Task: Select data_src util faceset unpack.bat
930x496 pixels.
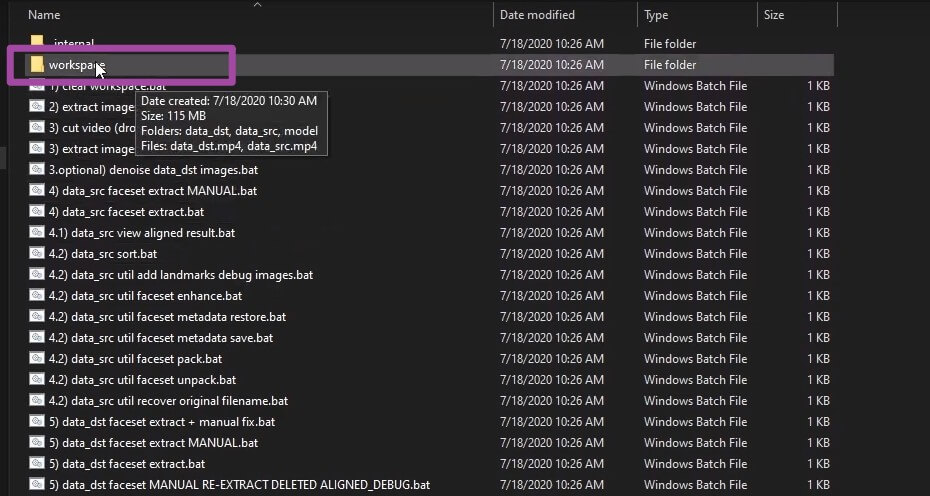Action: [142, 380]
